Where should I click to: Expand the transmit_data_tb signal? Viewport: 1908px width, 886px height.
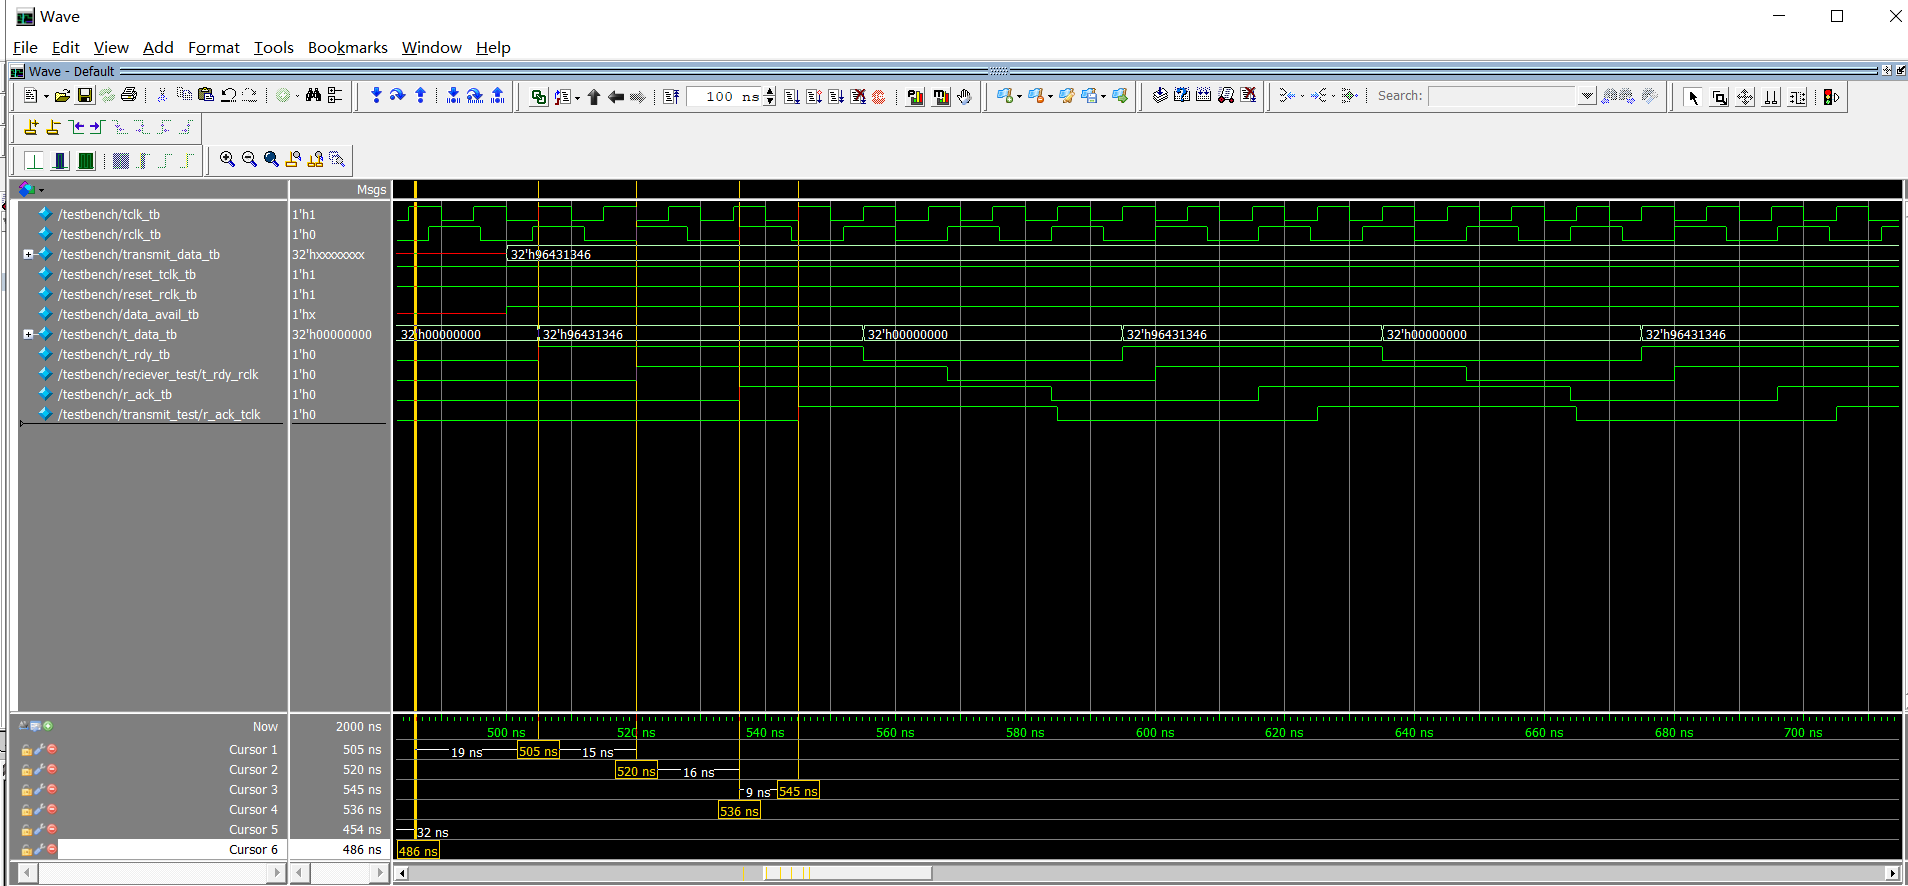[x=28, y=254]
